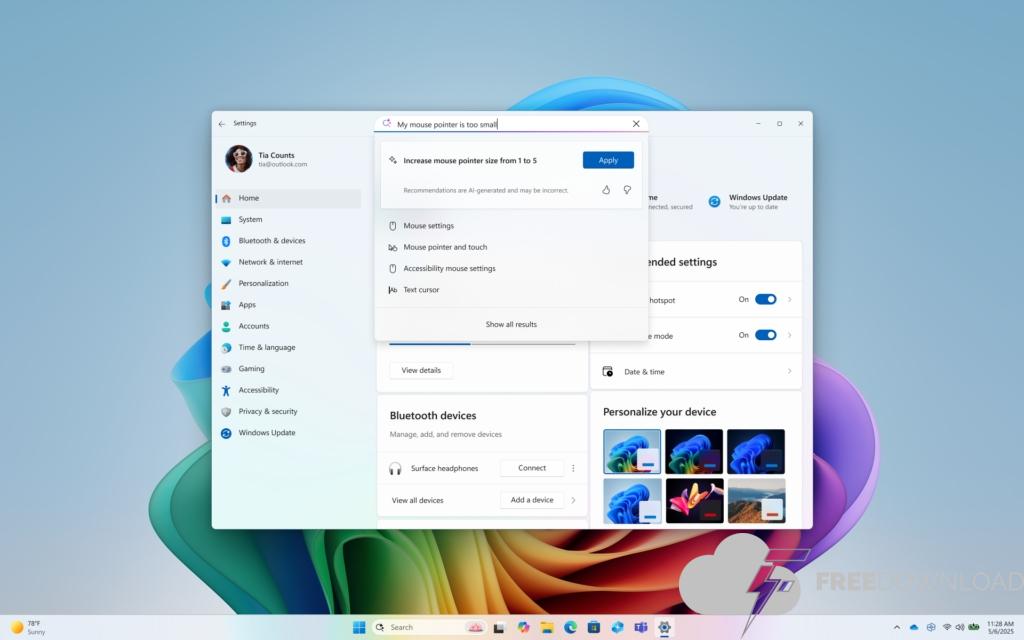Expand the View all devices chevron
The width and height of the screenshot is (1024, 640).
tap(573, 500)
